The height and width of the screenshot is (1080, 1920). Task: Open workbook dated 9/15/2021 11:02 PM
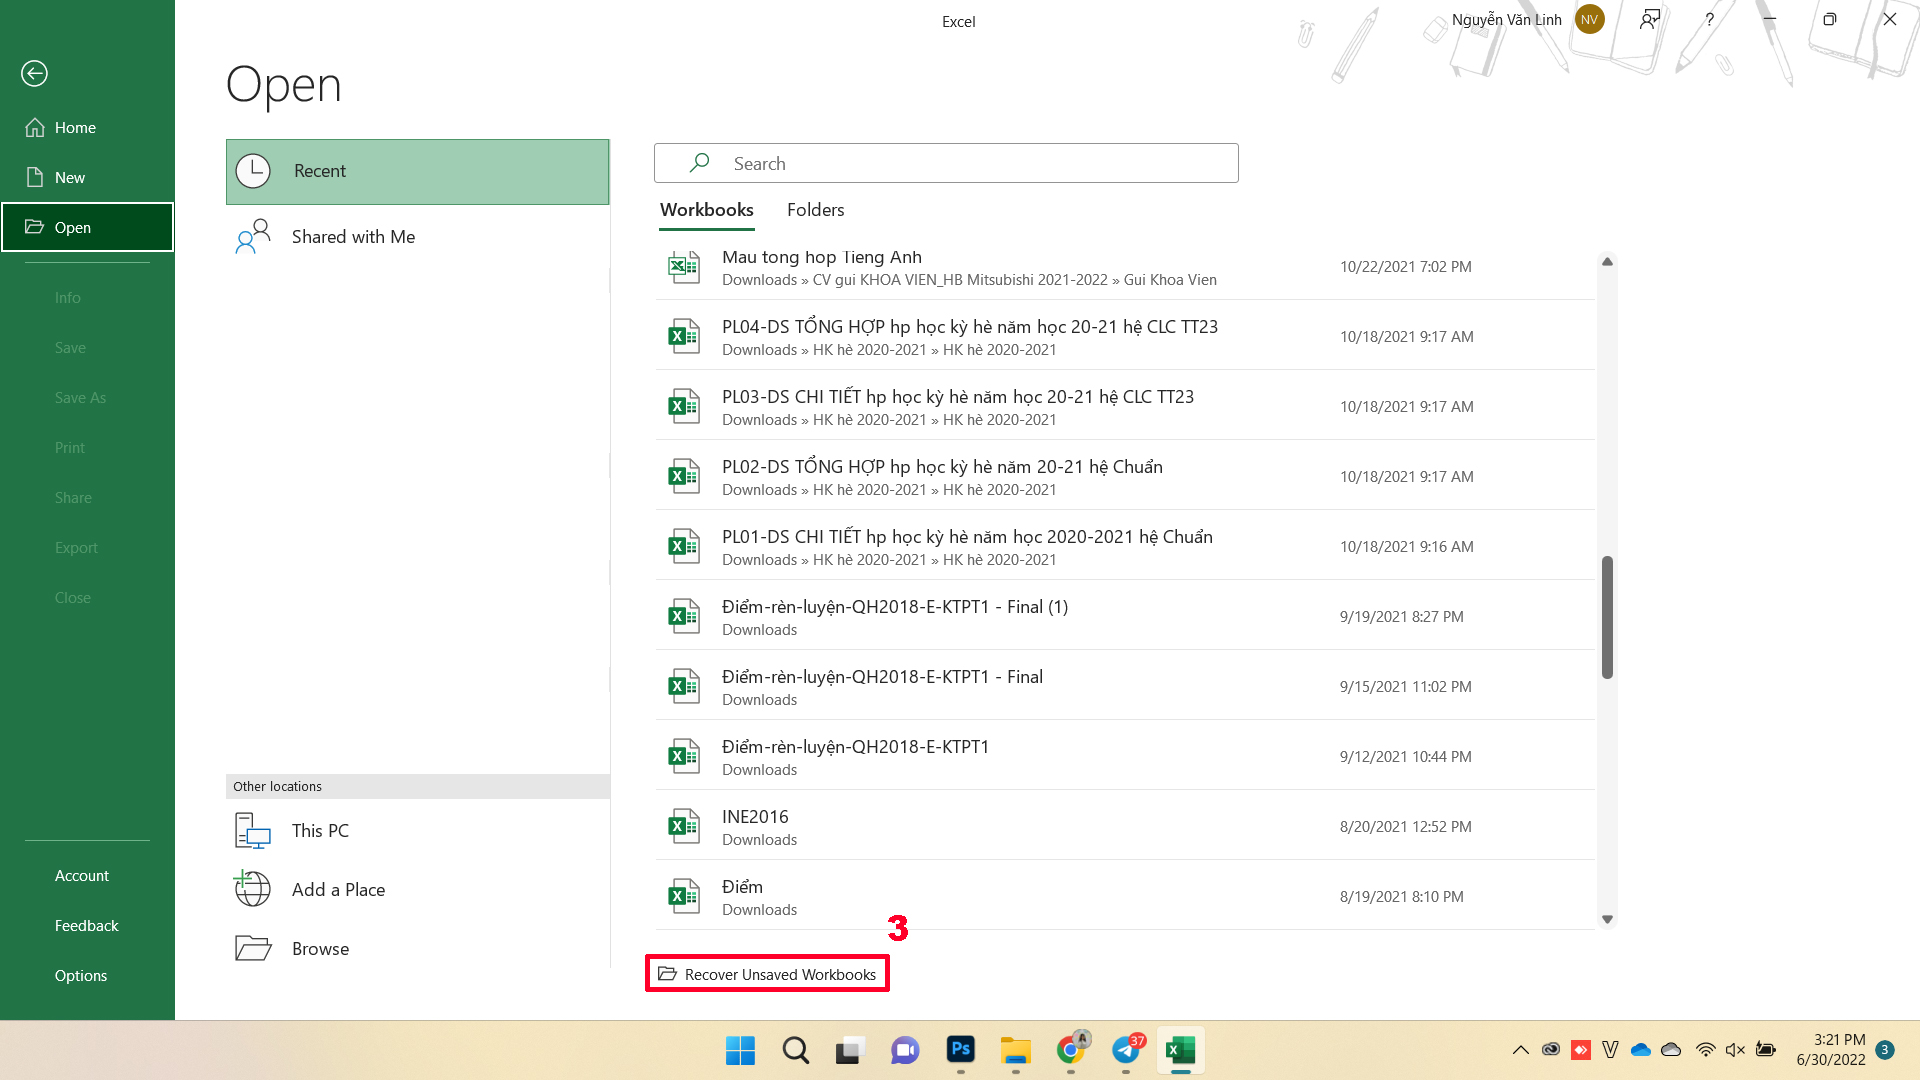[x=1125, y=686]
